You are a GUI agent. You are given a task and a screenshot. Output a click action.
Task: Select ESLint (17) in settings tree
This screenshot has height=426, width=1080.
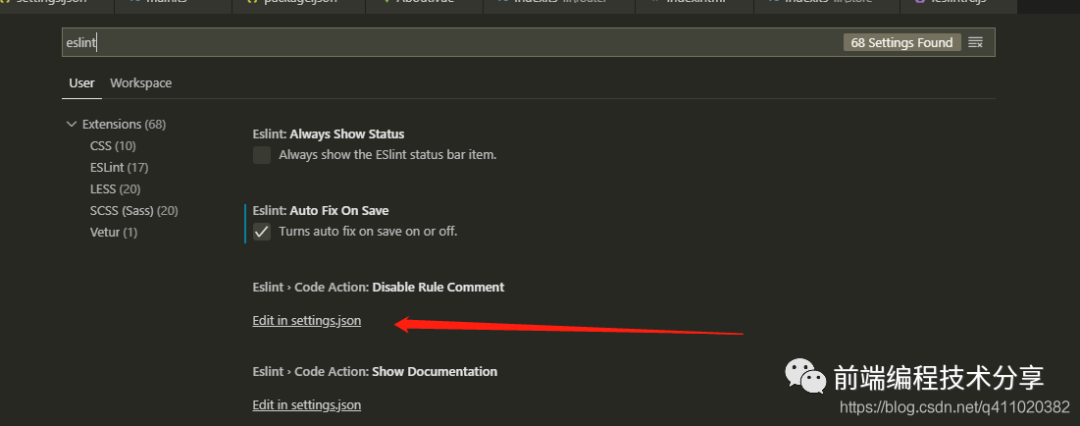pos(119,168)
